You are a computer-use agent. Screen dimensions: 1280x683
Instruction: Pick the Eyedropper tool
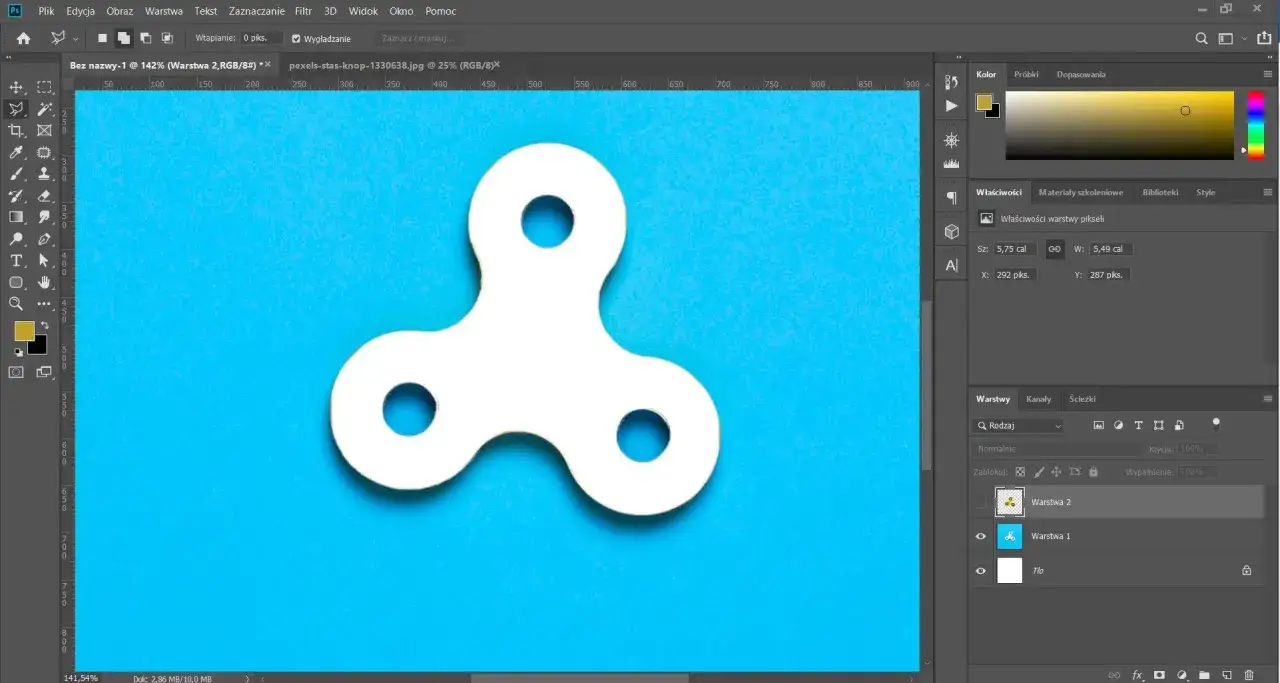click(16, 153)
